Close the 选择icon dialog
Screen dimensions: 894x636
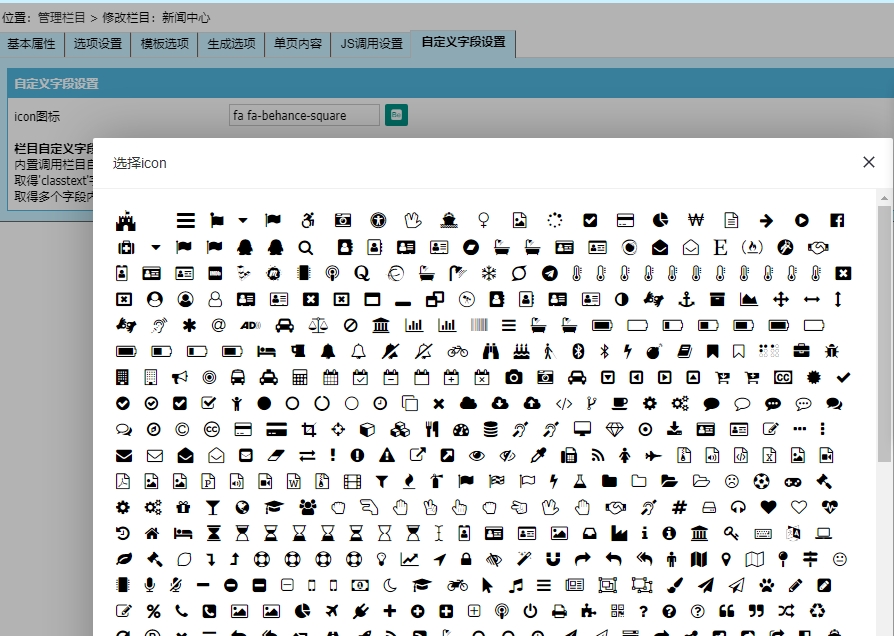868,162
